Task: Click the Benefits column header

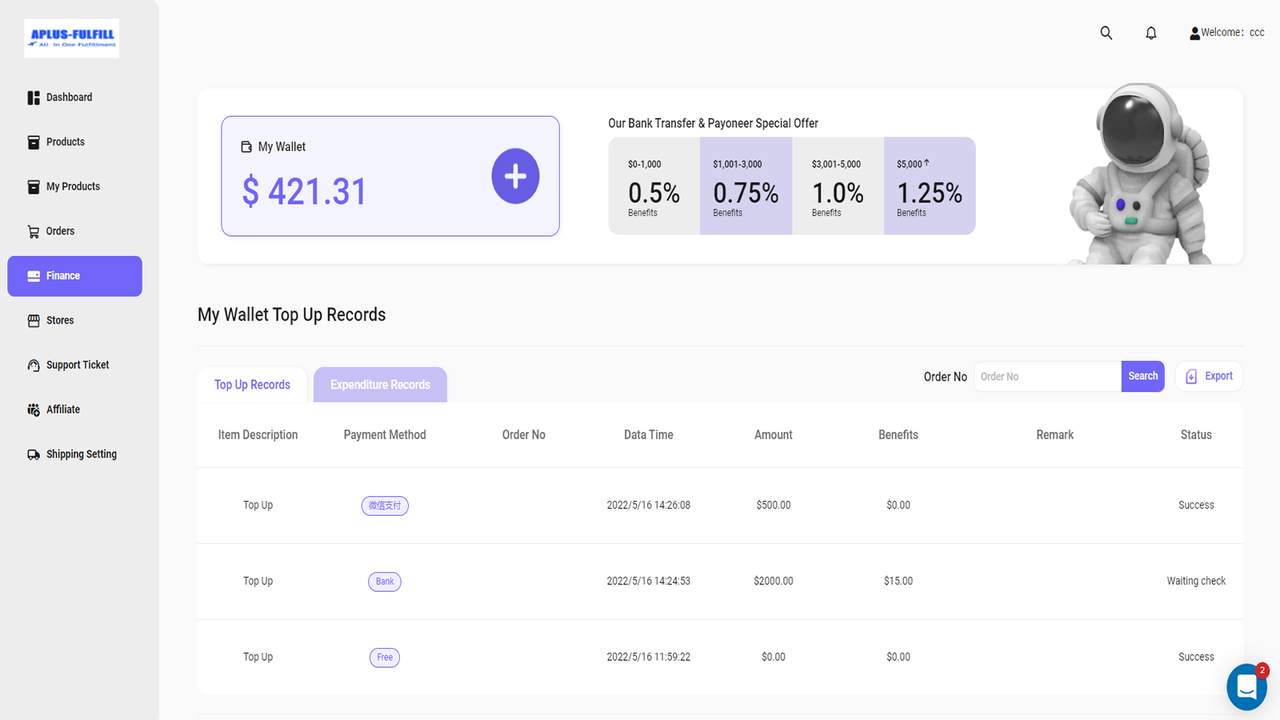Action: 898,435
